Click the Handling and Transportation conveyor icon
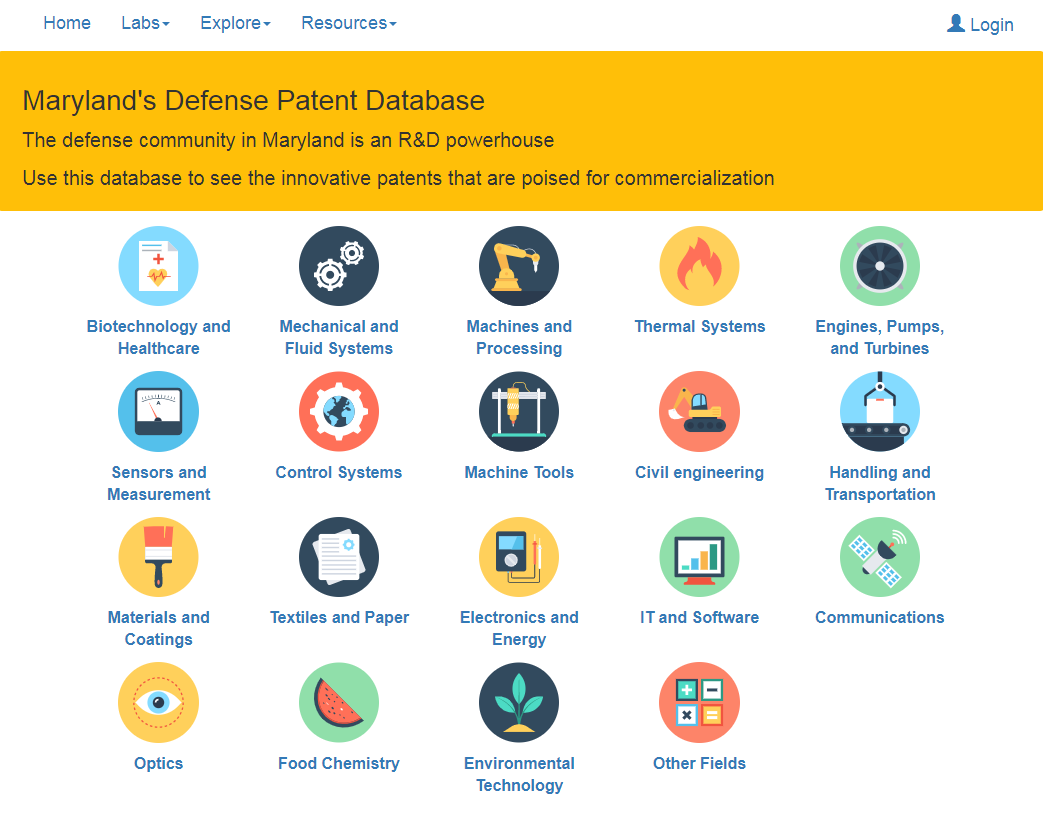 click(879, 412)
